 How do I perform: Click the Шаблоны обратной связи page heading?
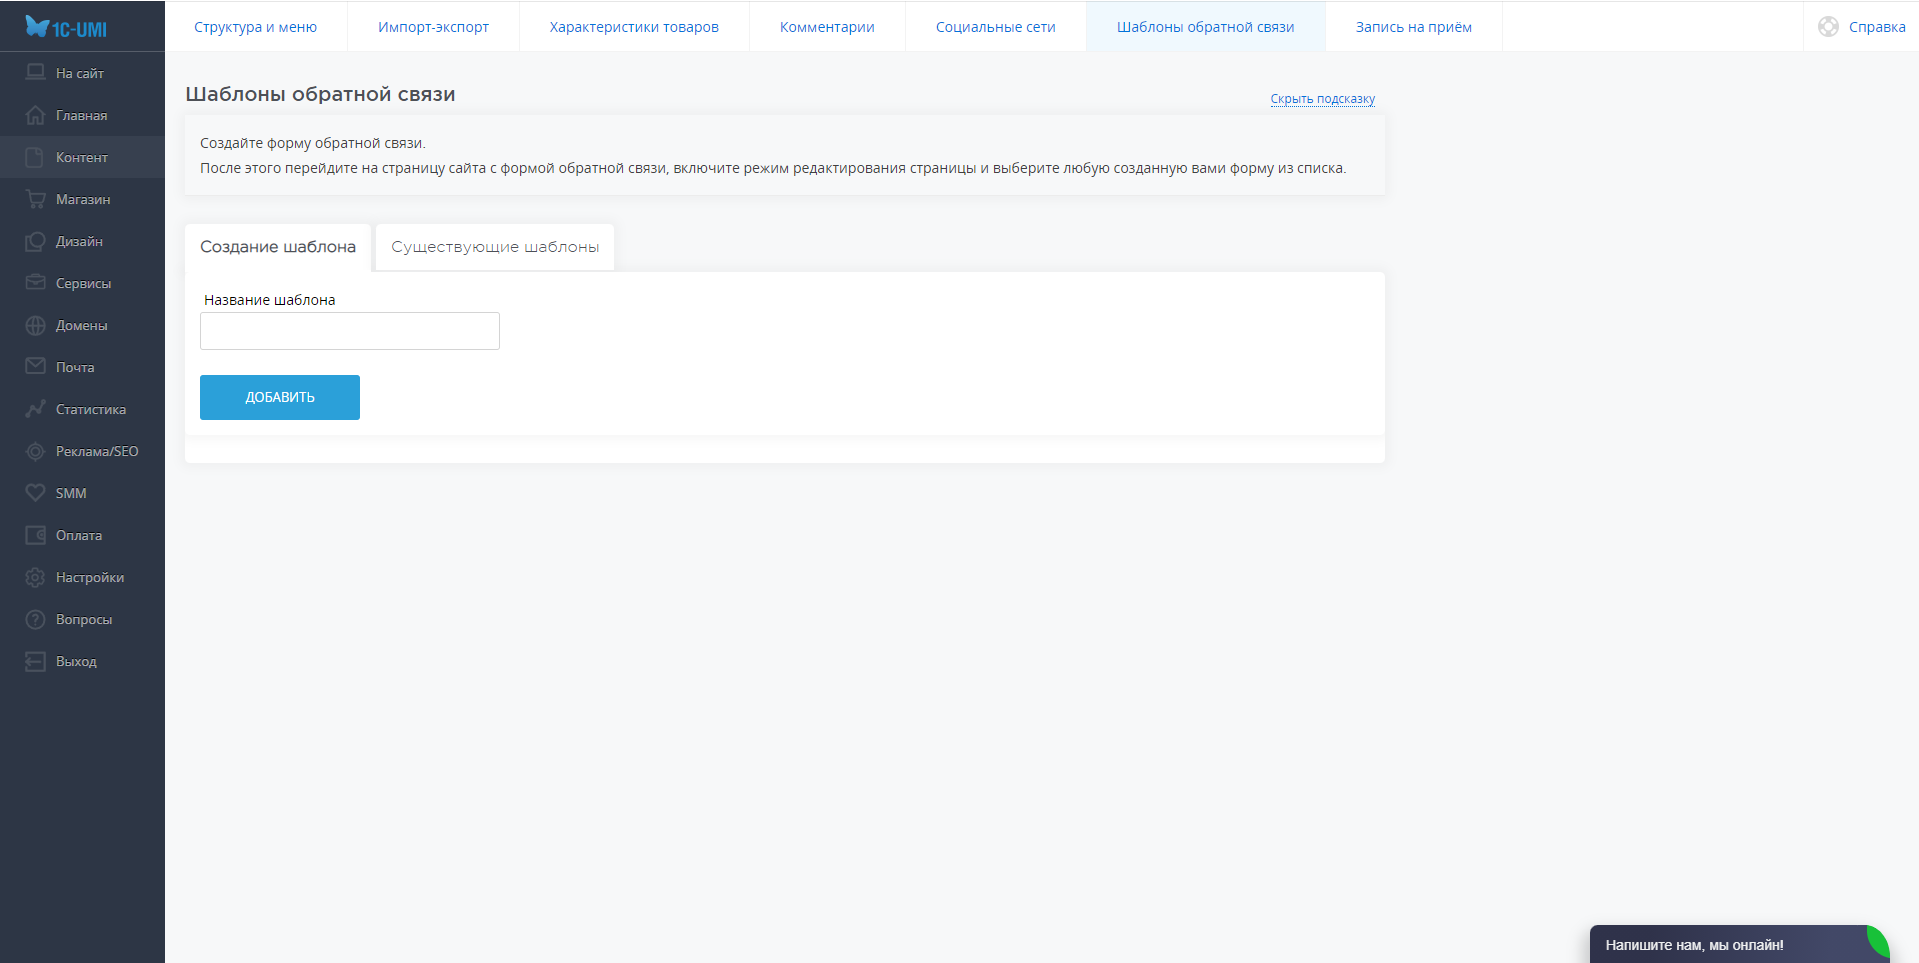click(x=320, y=94)
